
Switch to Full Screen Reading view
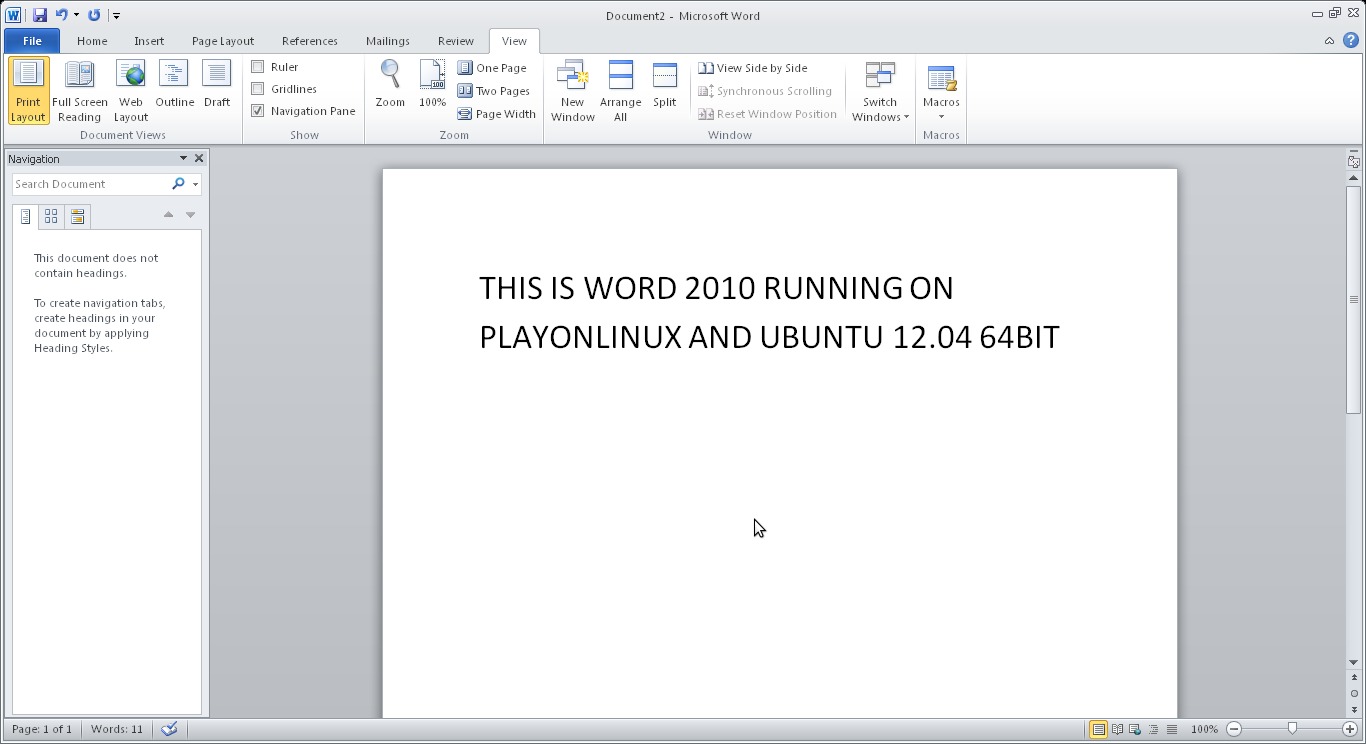79,91
